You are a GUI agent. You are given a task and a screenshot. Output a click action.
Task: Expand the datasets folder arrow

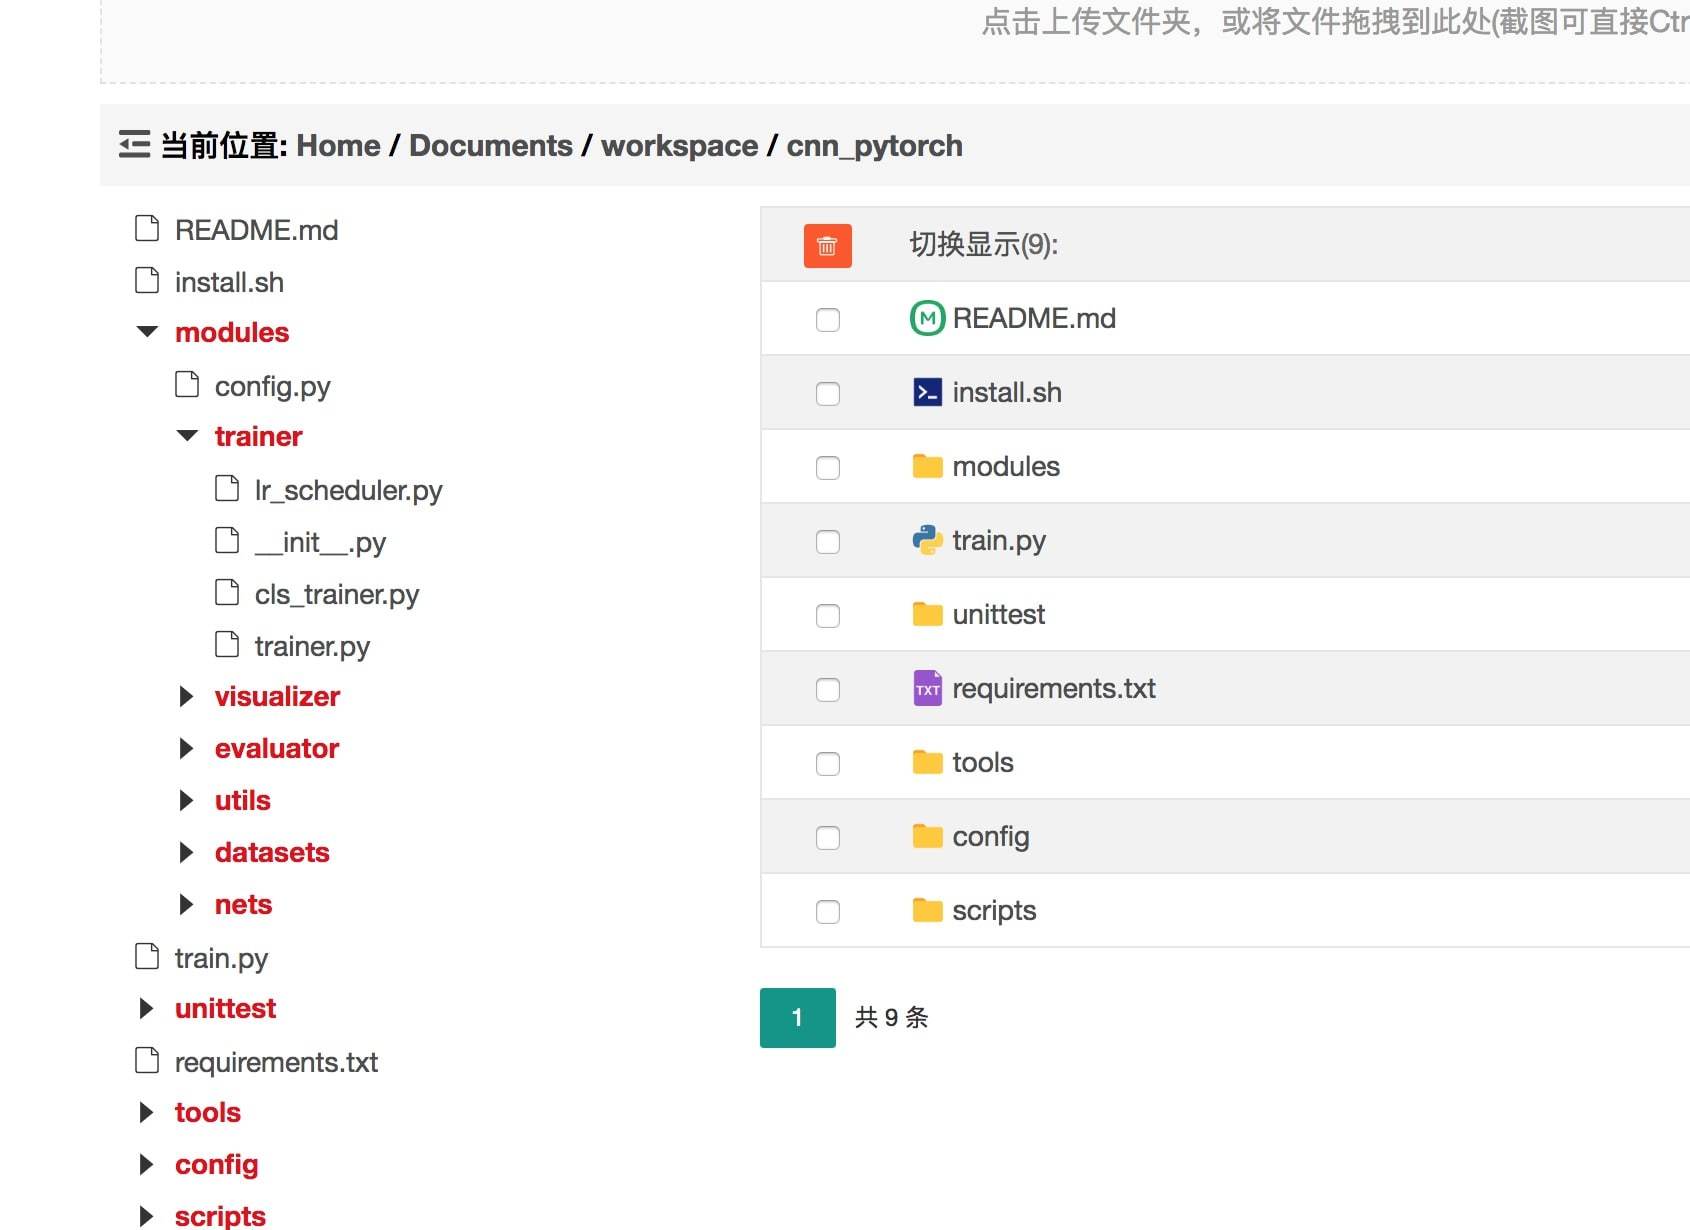pyautogui.click(x=186, y=852)
